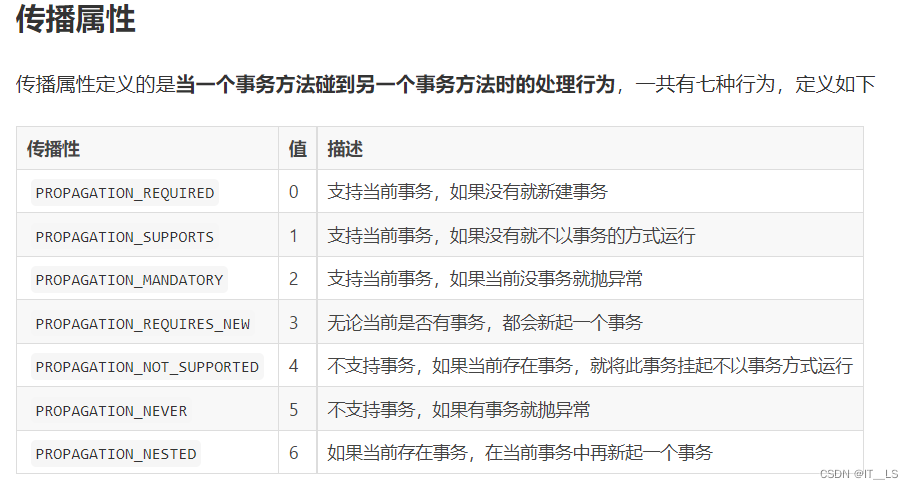Click description 支持当前事务，如果没有就不以事务的方式运行
This screenshot has height=489, width=913.
point(511,236)
